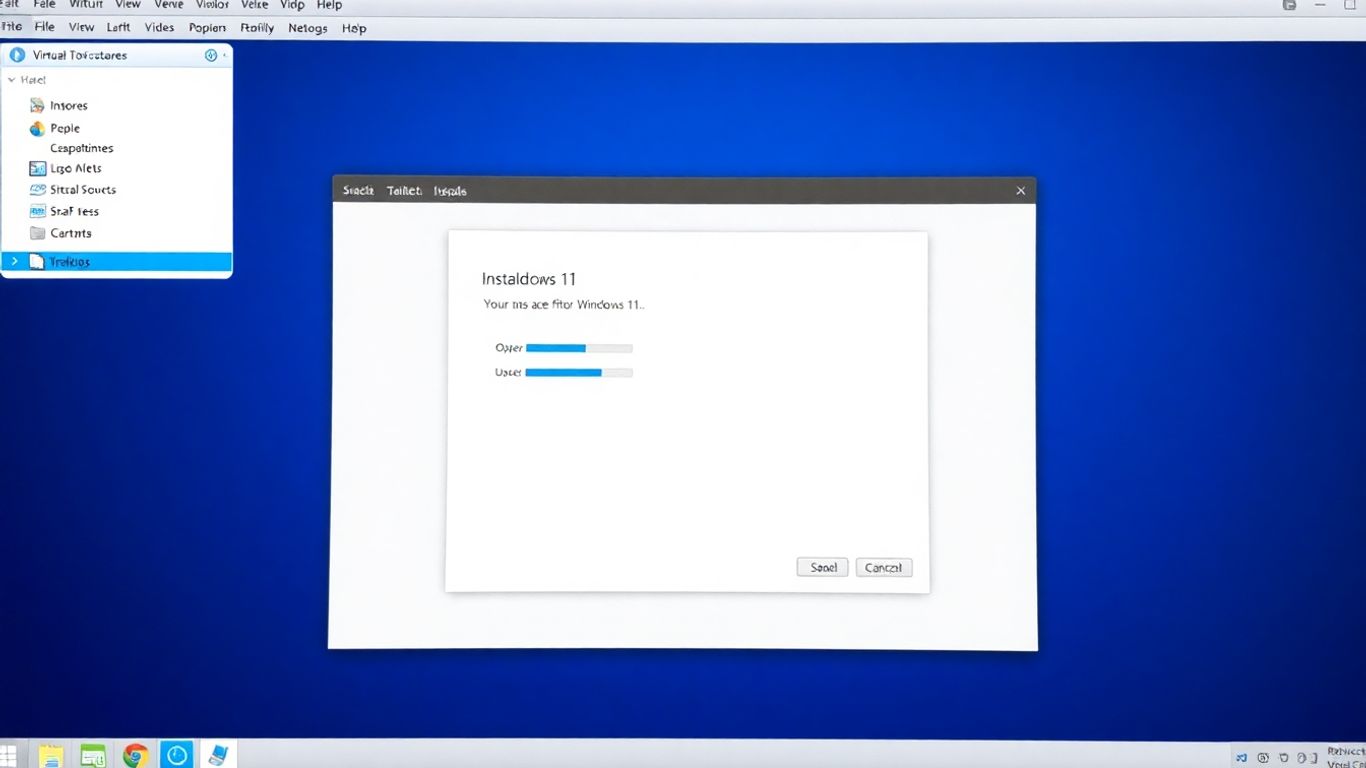Open the Vidp menu

point(292,5)
